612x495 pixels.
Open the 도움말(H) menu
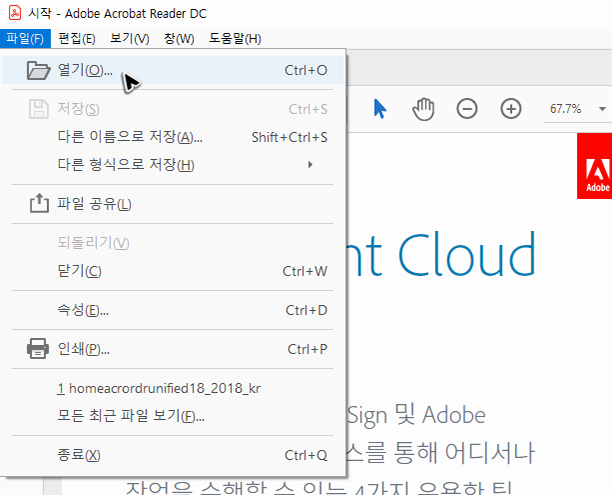pos(235,38)
